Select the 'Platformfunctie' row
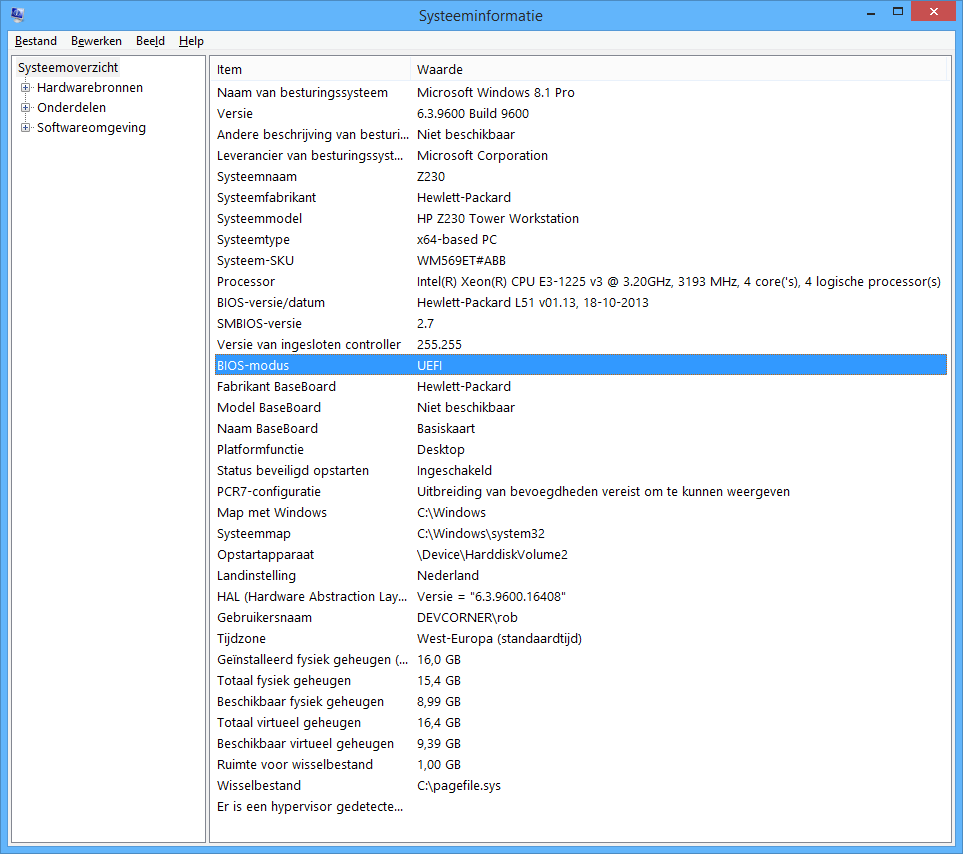This screenshot has height=854, width=963. coord(580,449)
